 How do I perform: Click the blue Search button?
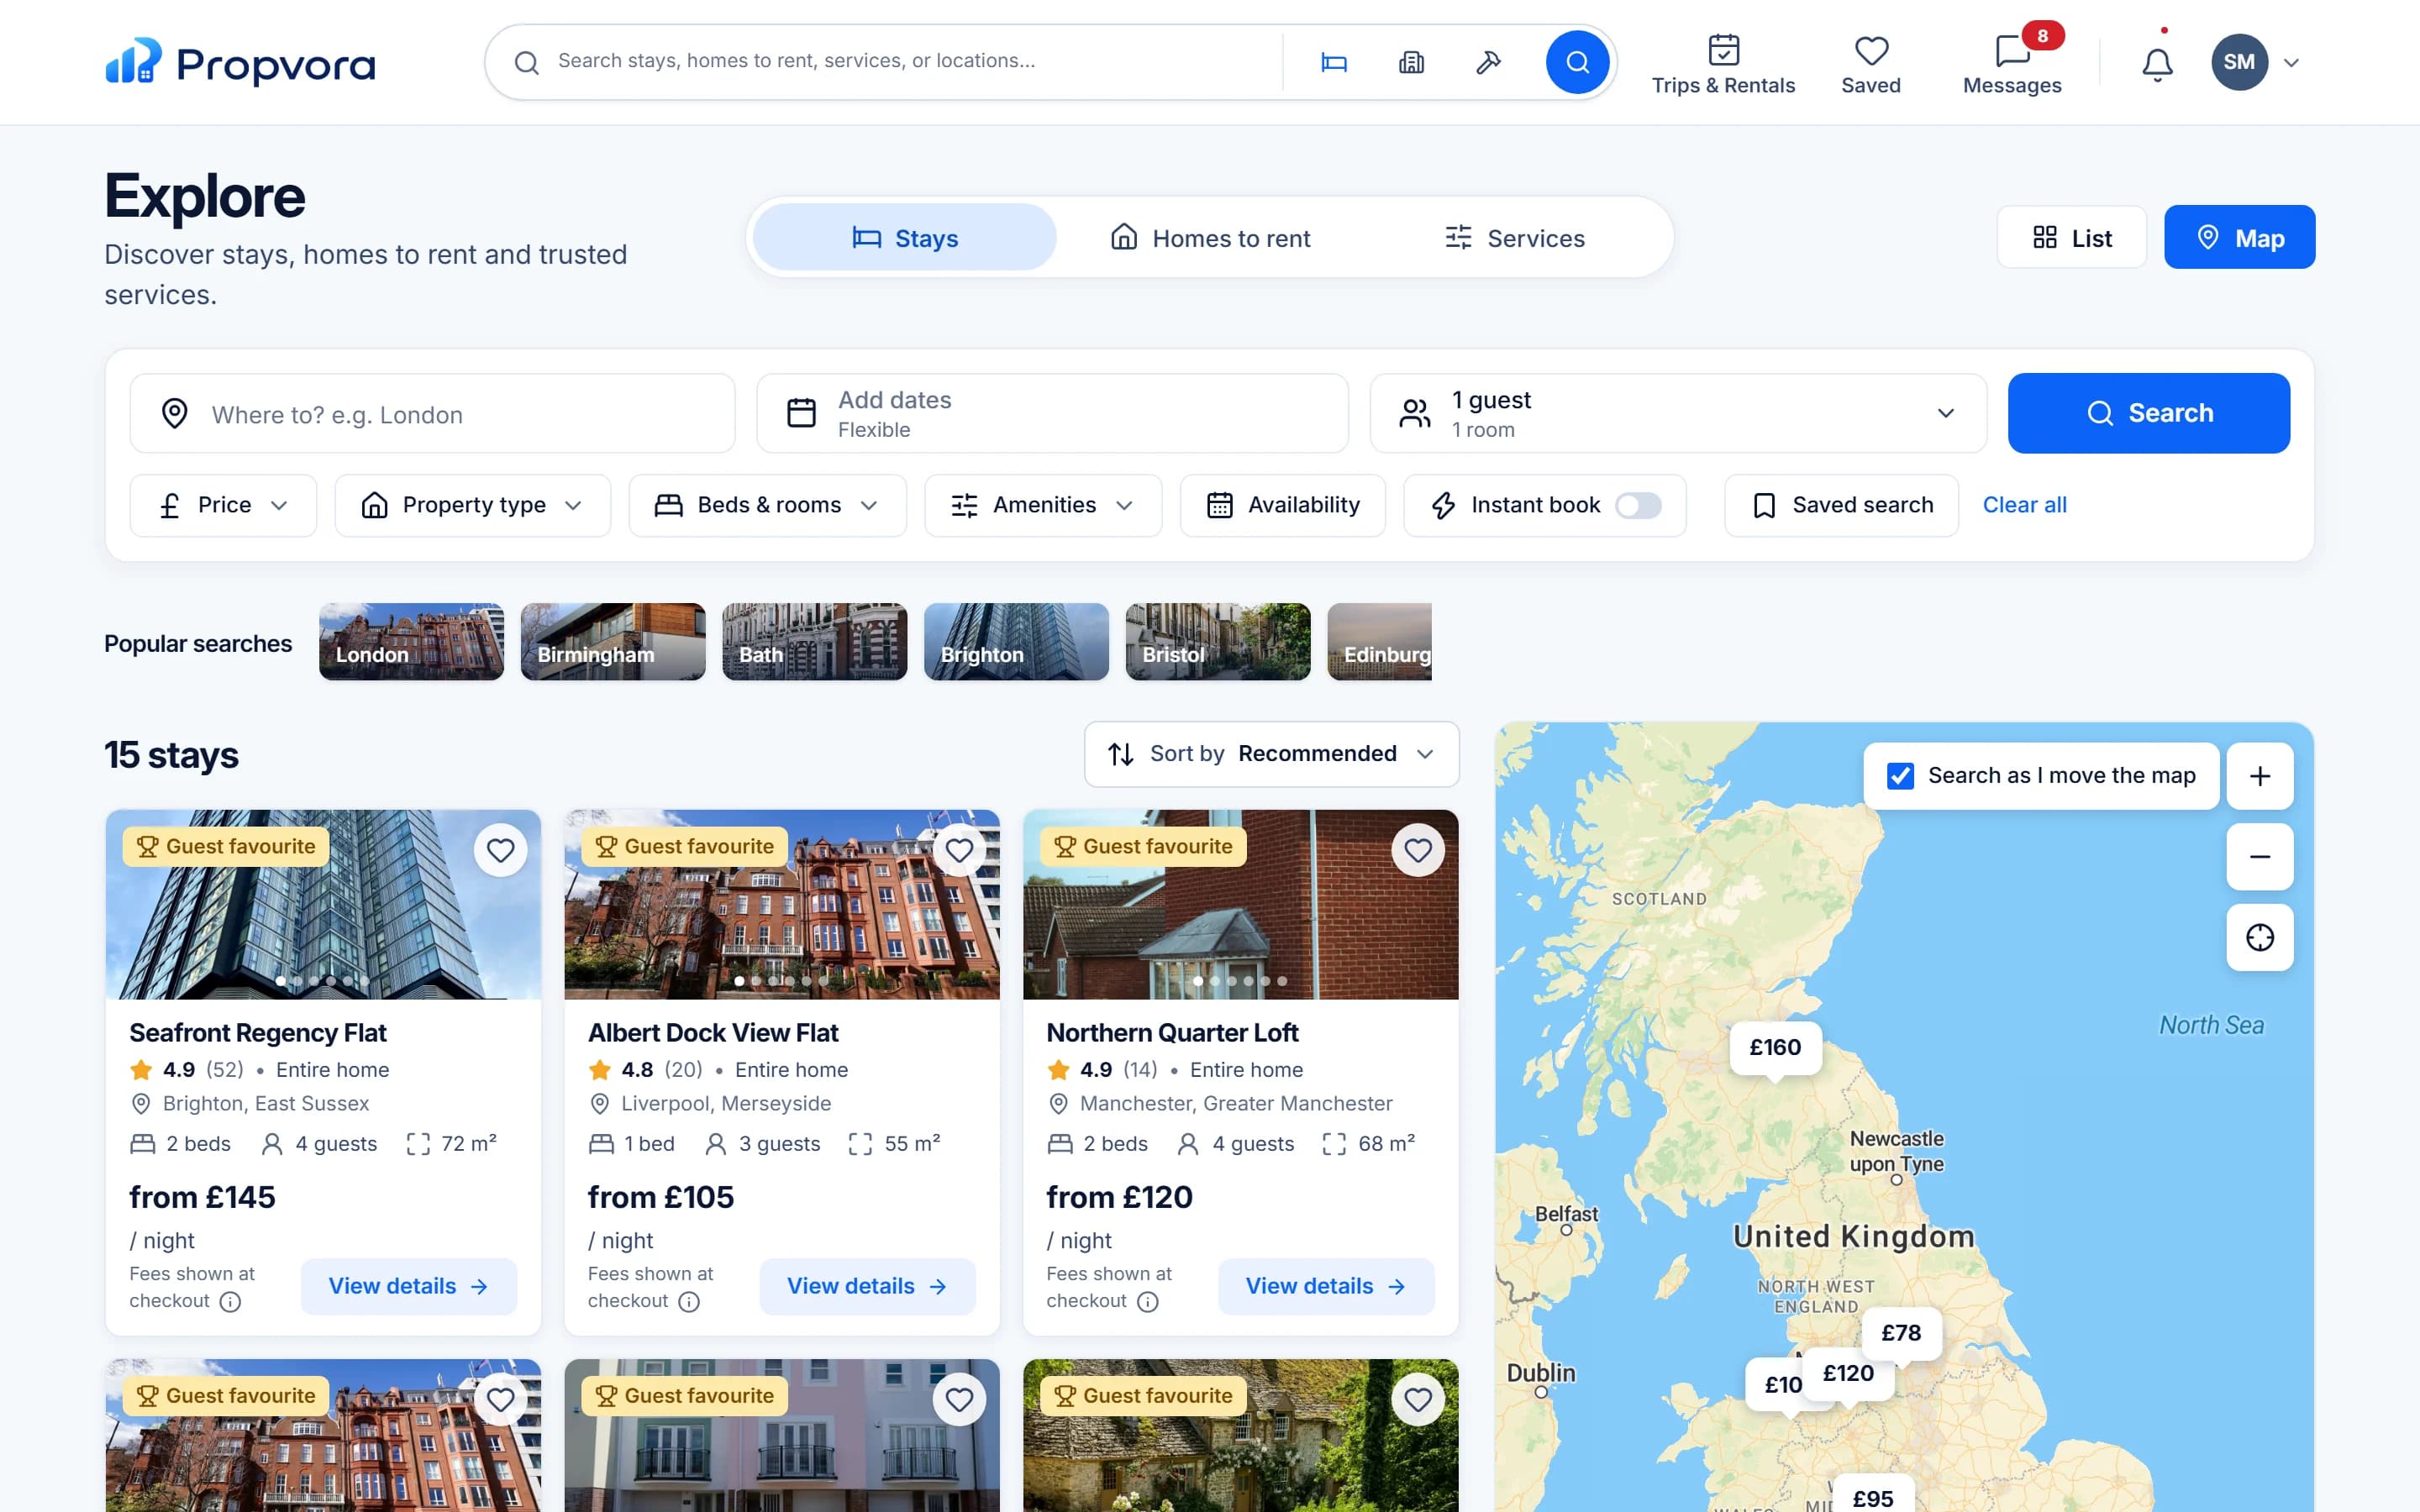2149,413
